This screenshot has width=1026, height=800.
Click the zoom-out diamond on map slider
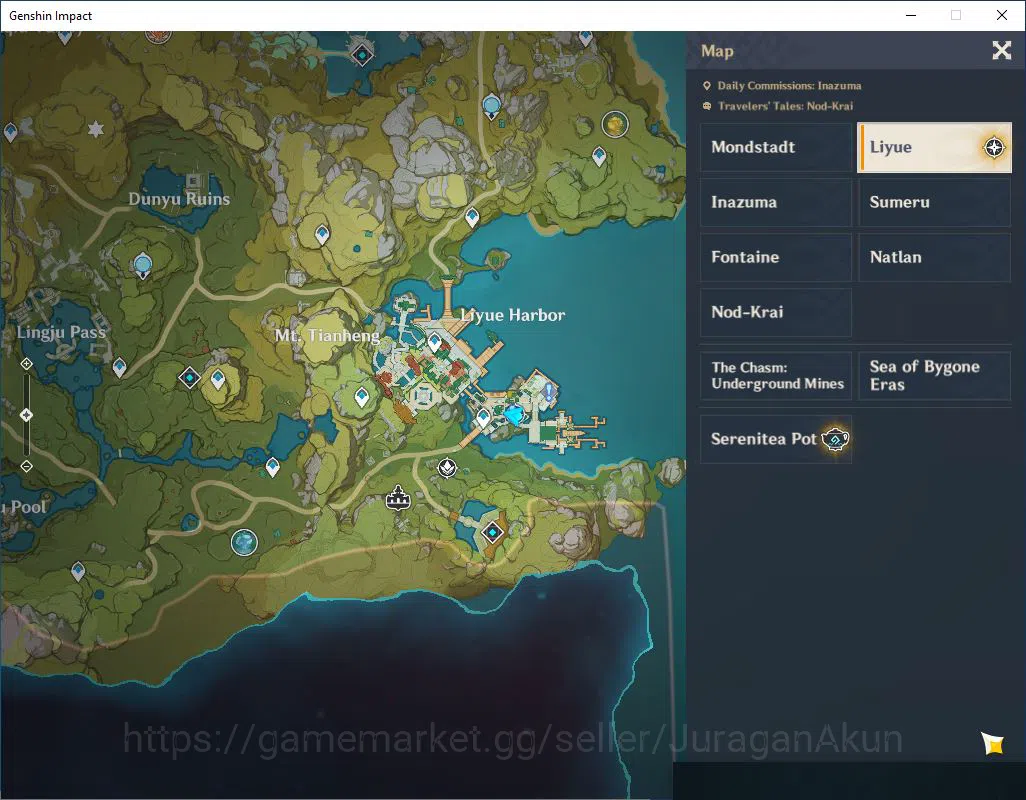26,466
